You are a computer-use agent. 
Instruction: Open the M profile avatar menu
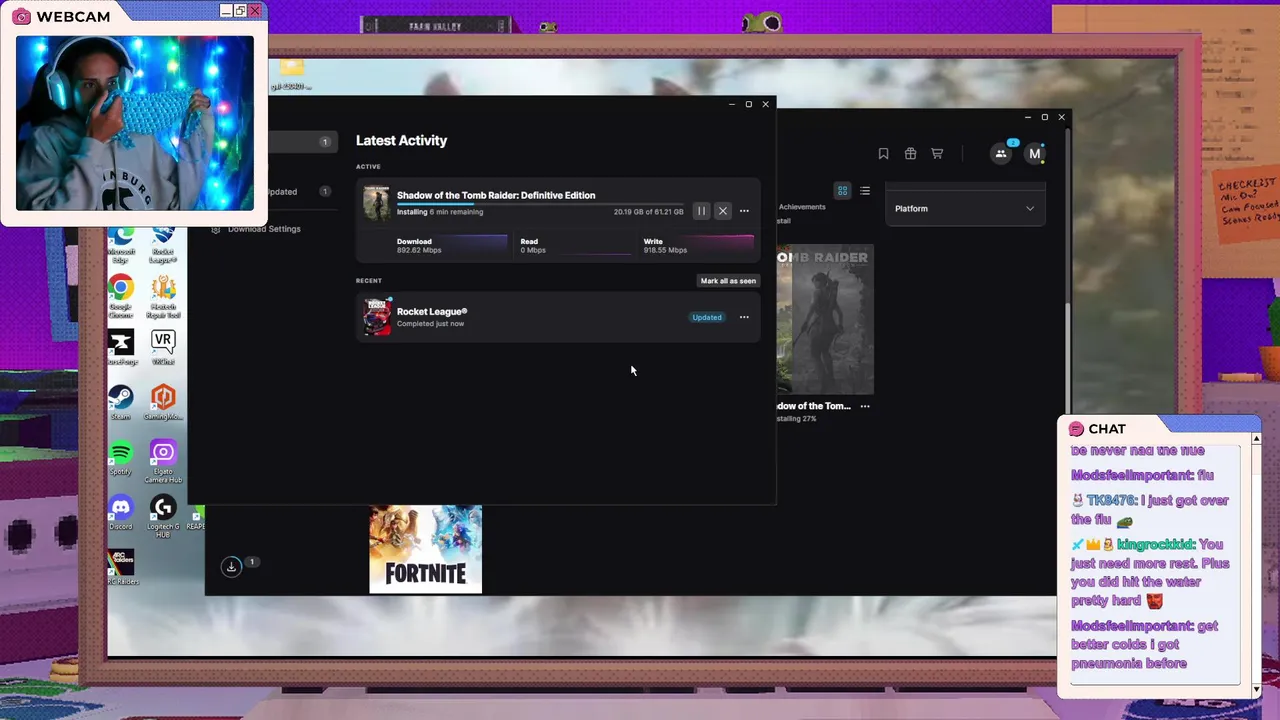point(1035,153)
